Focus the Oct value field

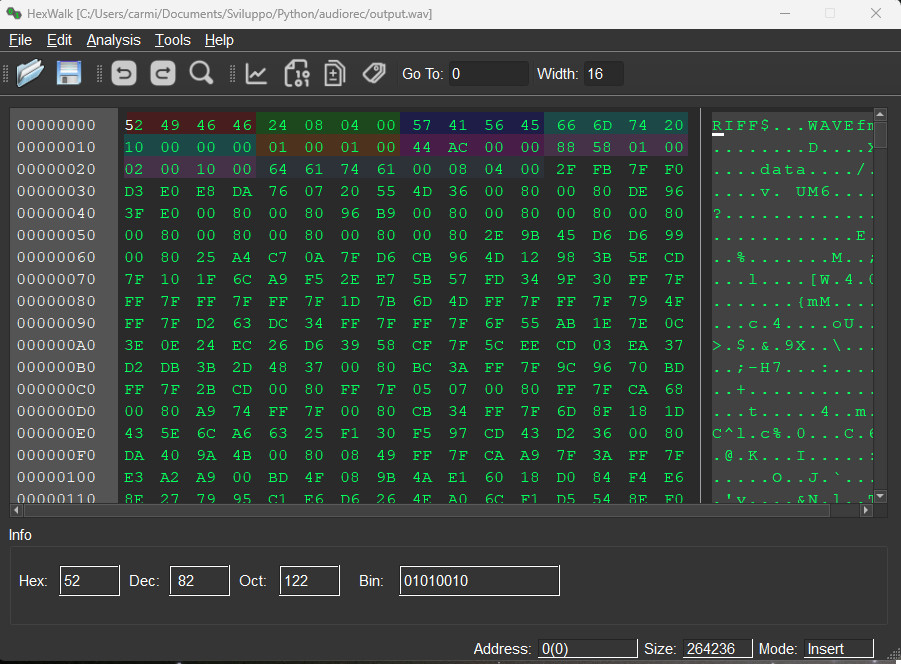pos(309,581)
